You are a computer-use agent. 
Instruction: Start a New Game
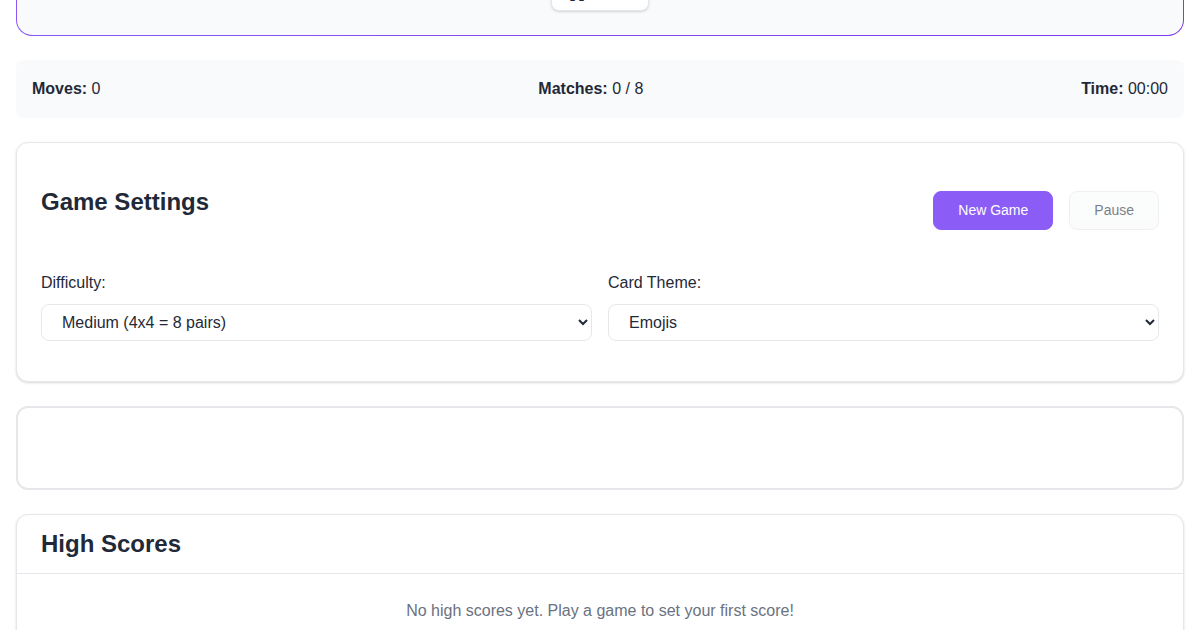[x=992, y=210]
